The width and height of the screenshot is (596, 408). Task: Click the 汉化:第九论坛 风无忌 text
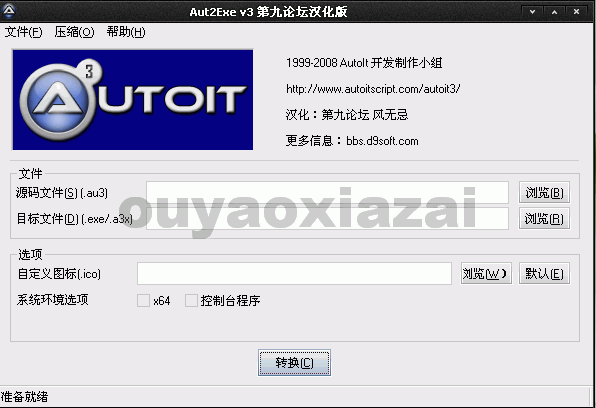point(347,114)
